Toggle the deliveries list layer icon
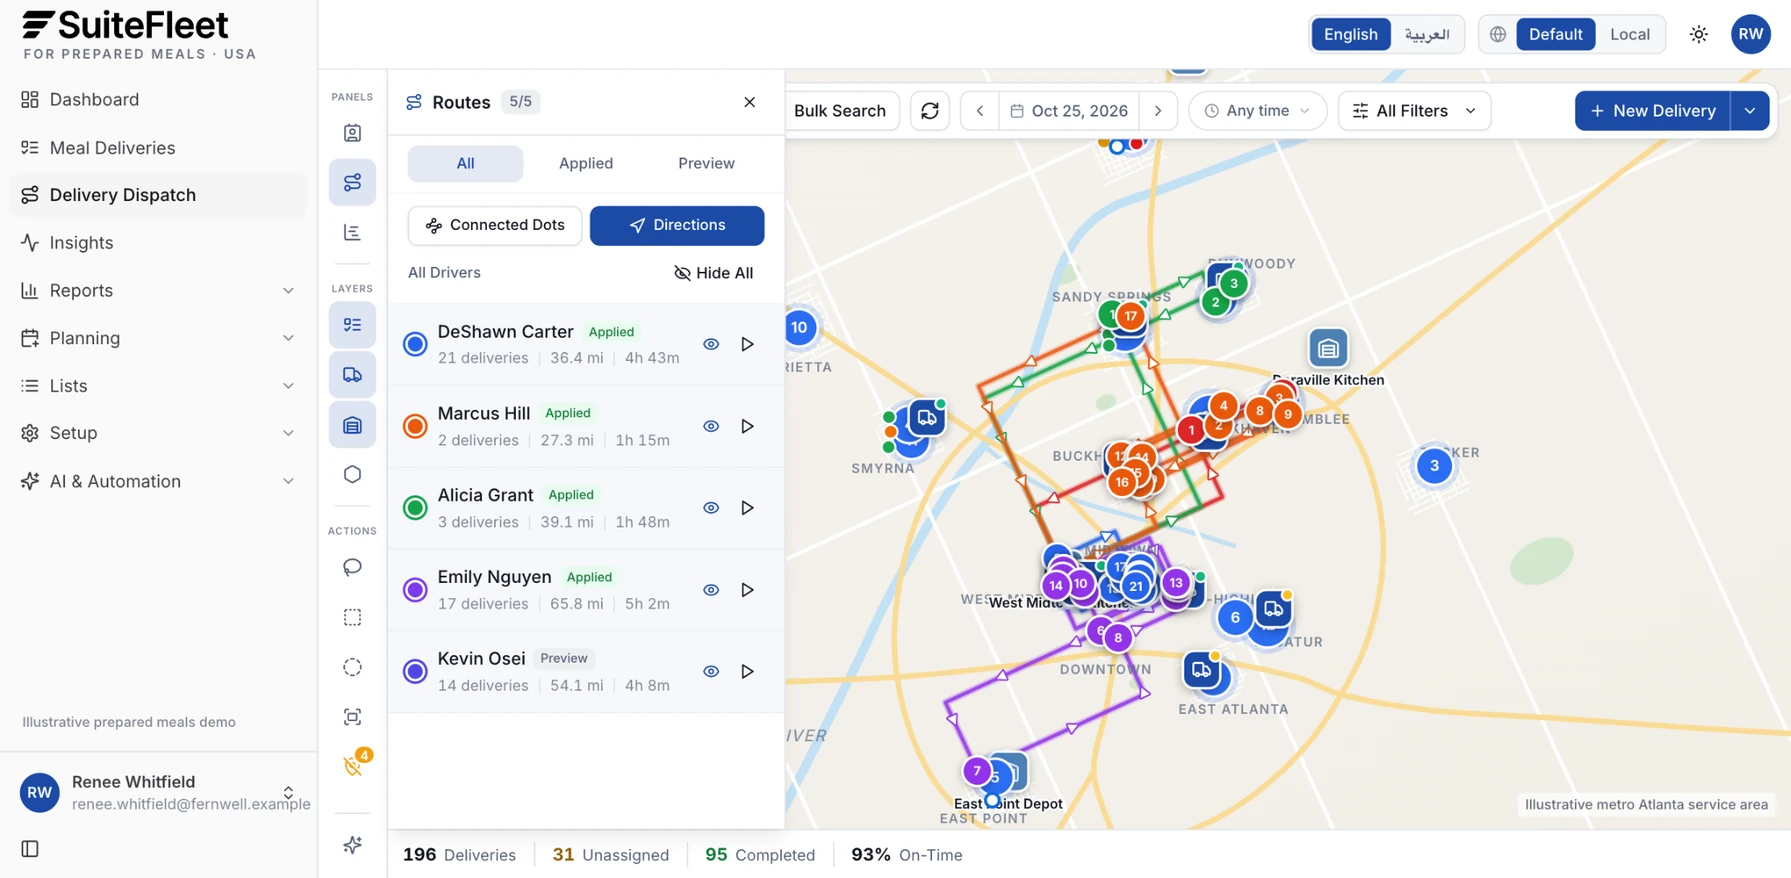Viewport: 1791px width, 878px height. (352, 325)
